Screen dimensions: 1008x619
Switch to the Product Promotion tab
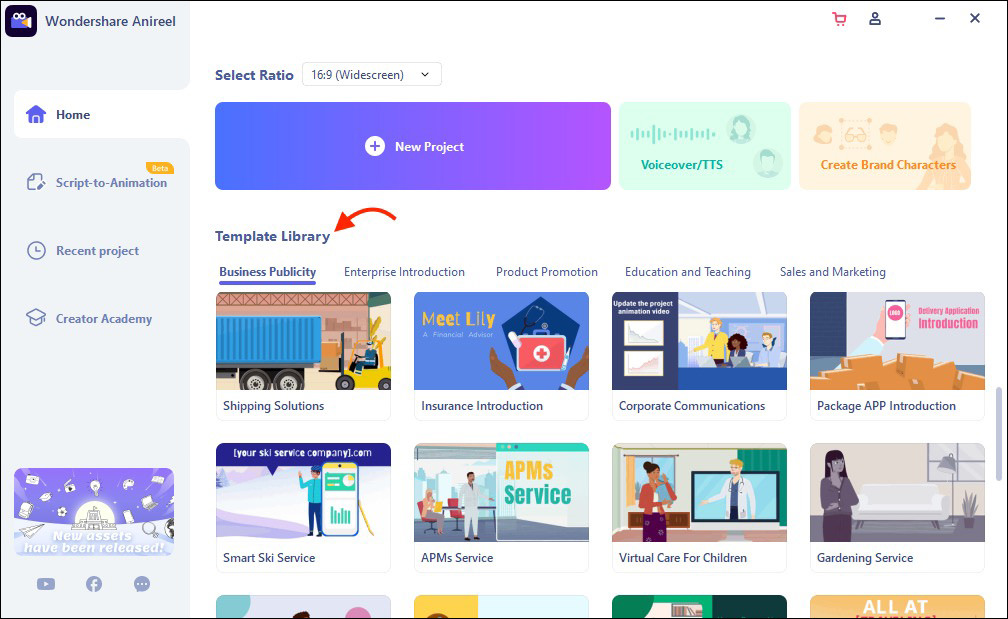(546, 272)
